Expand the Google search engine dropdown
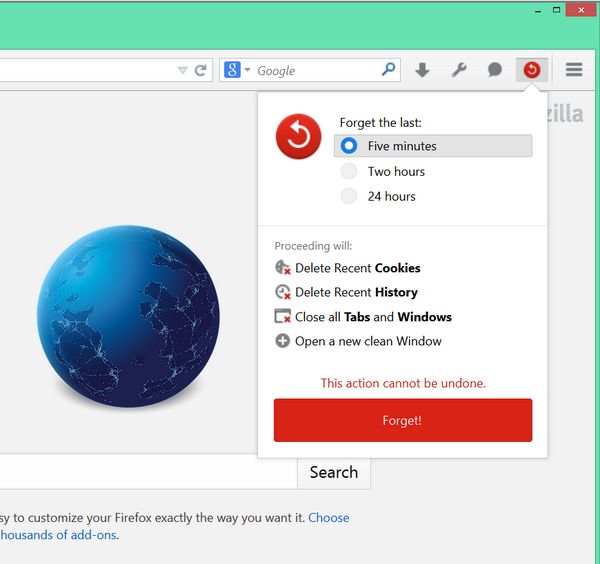Viewport: 600px width, 564px height. point(237,70)
